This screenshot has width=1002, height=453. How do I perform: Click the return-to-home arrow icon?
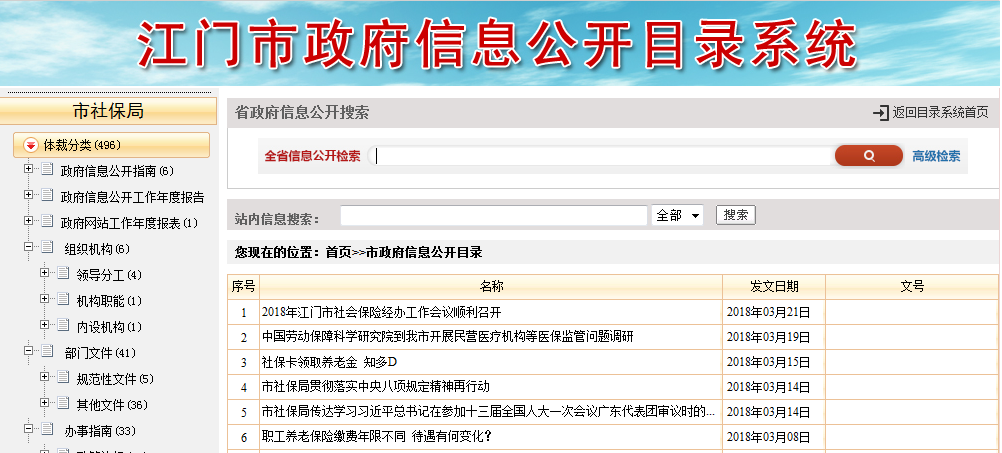click(x=880, y=113)
